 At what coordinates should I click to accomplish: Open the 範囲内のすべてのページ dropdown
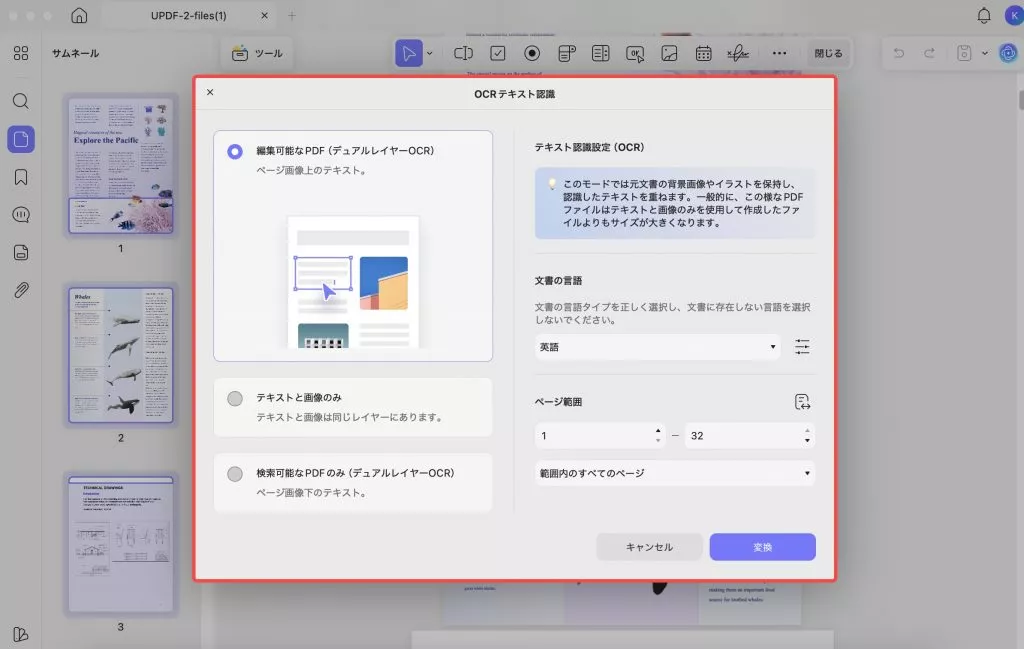[675, 473]
